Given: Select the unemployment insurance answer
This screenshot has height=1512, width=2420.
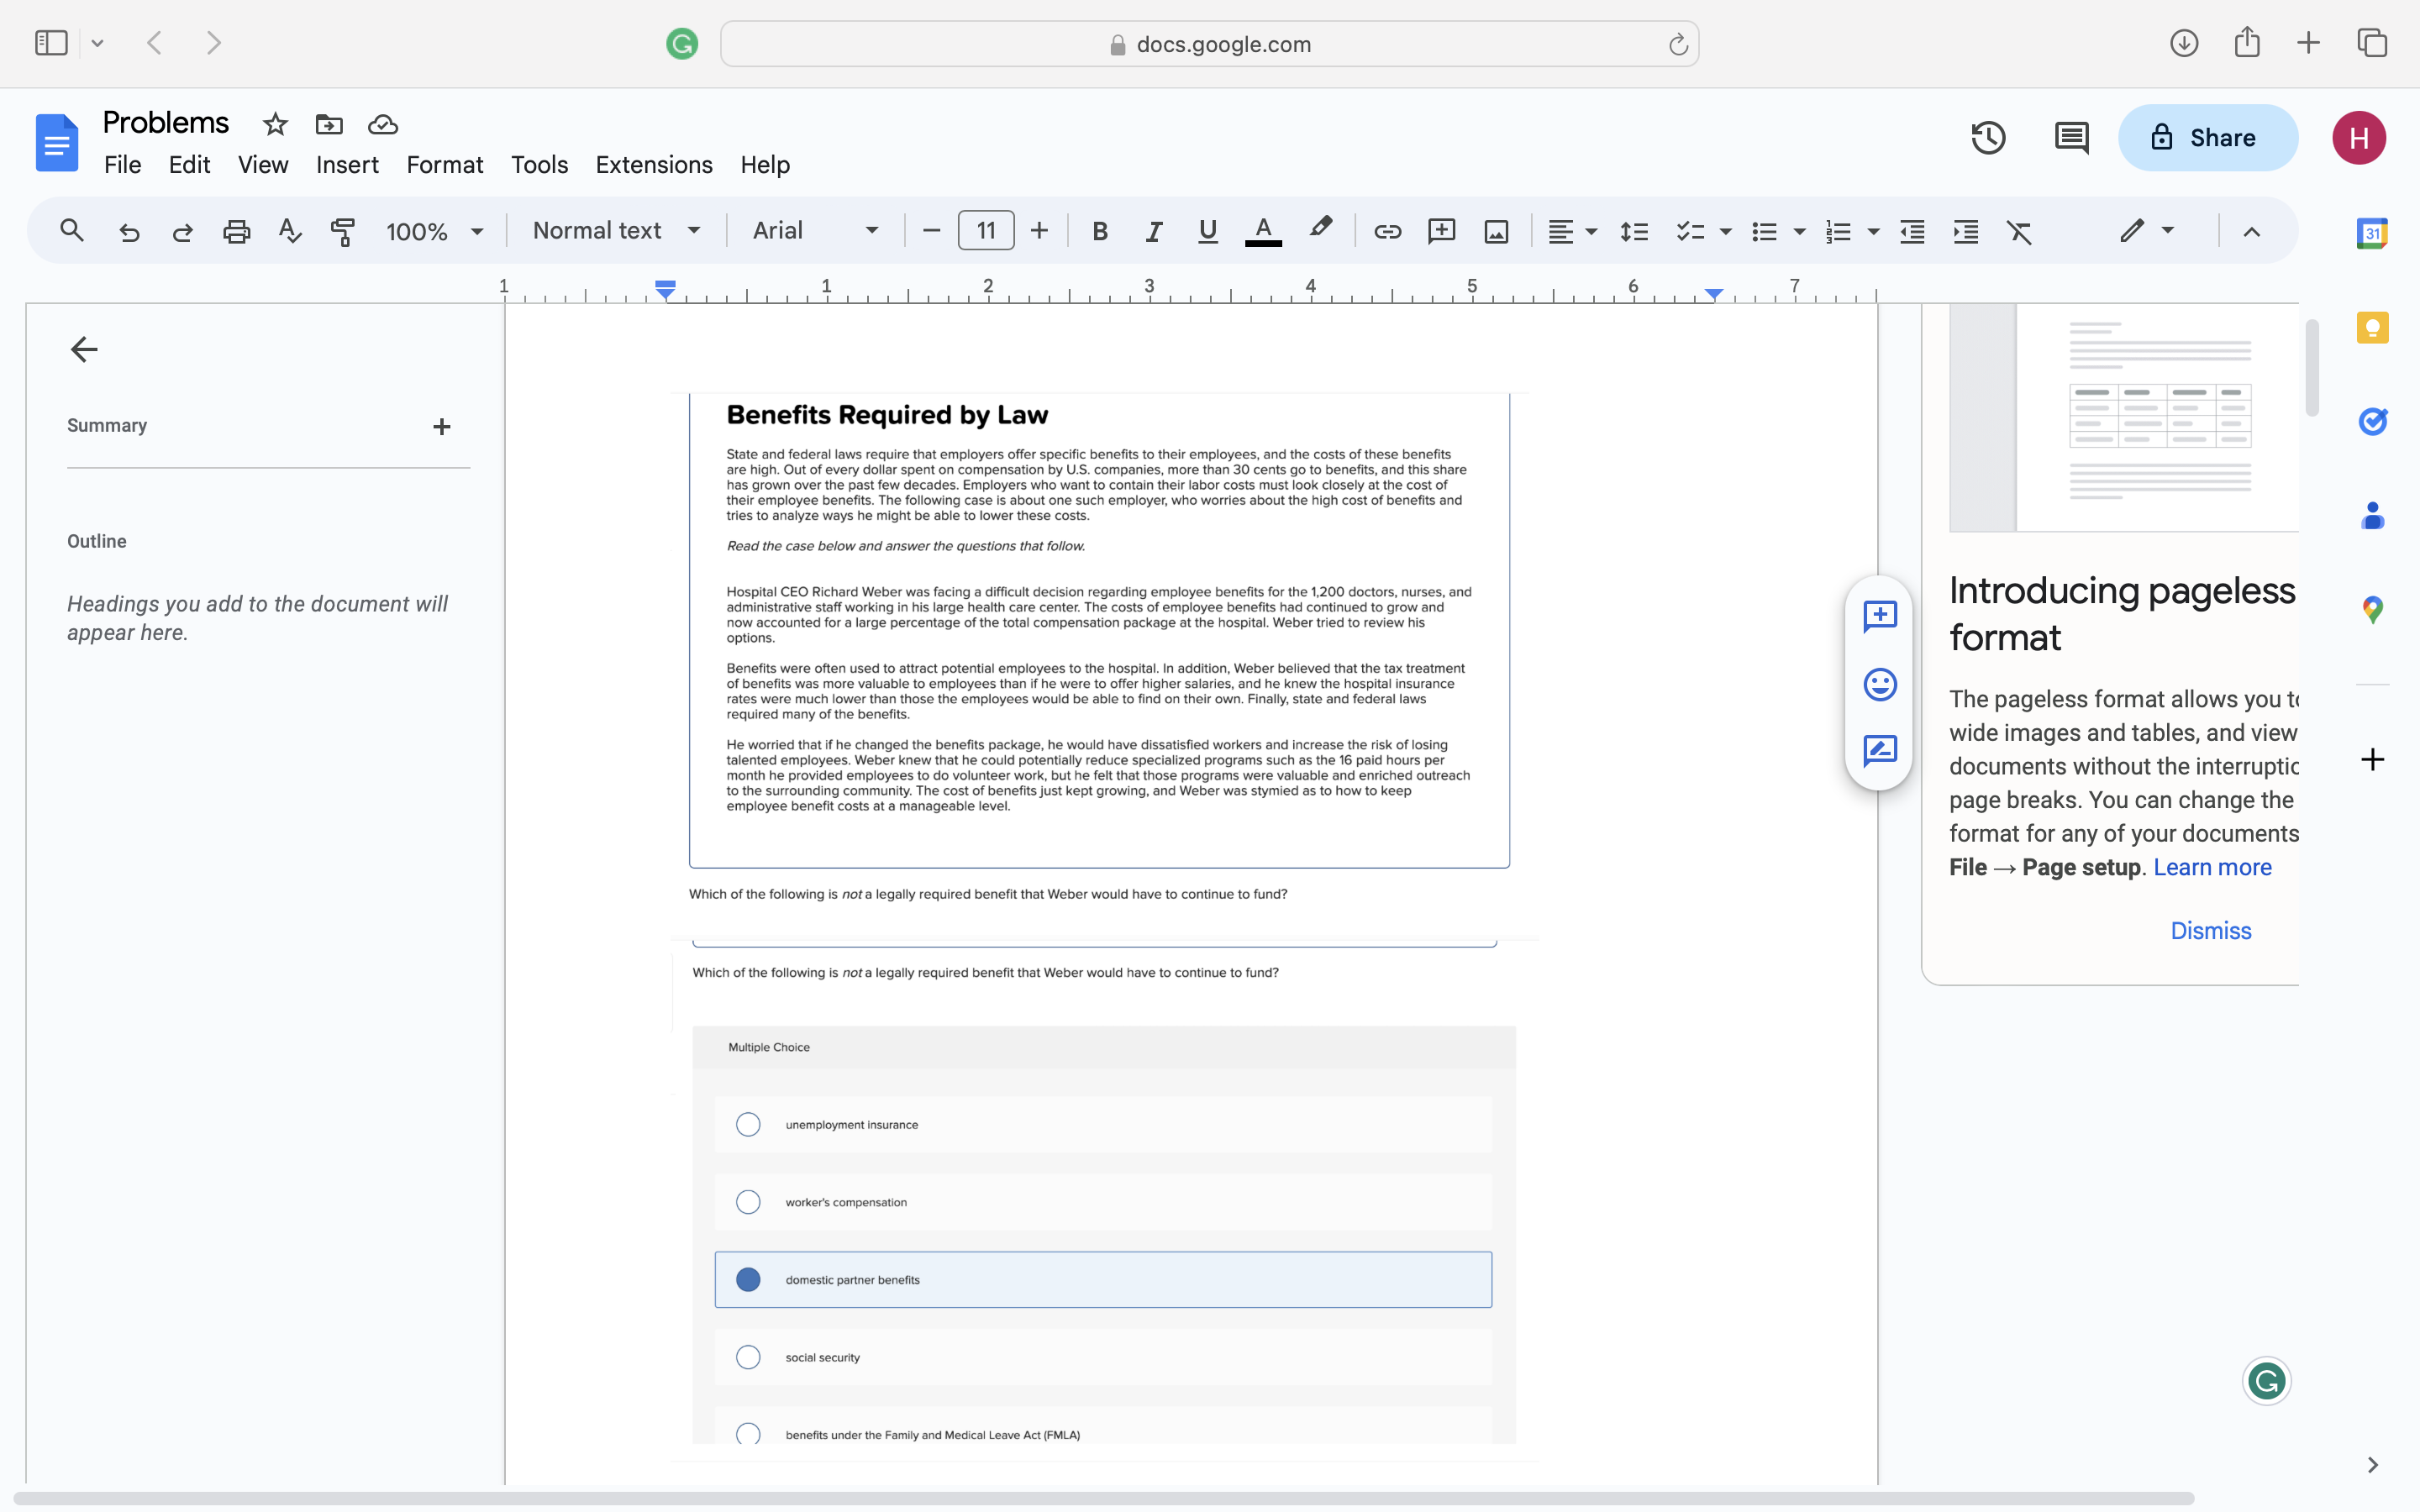Looking at the screenshot, I should (747, 1123).
